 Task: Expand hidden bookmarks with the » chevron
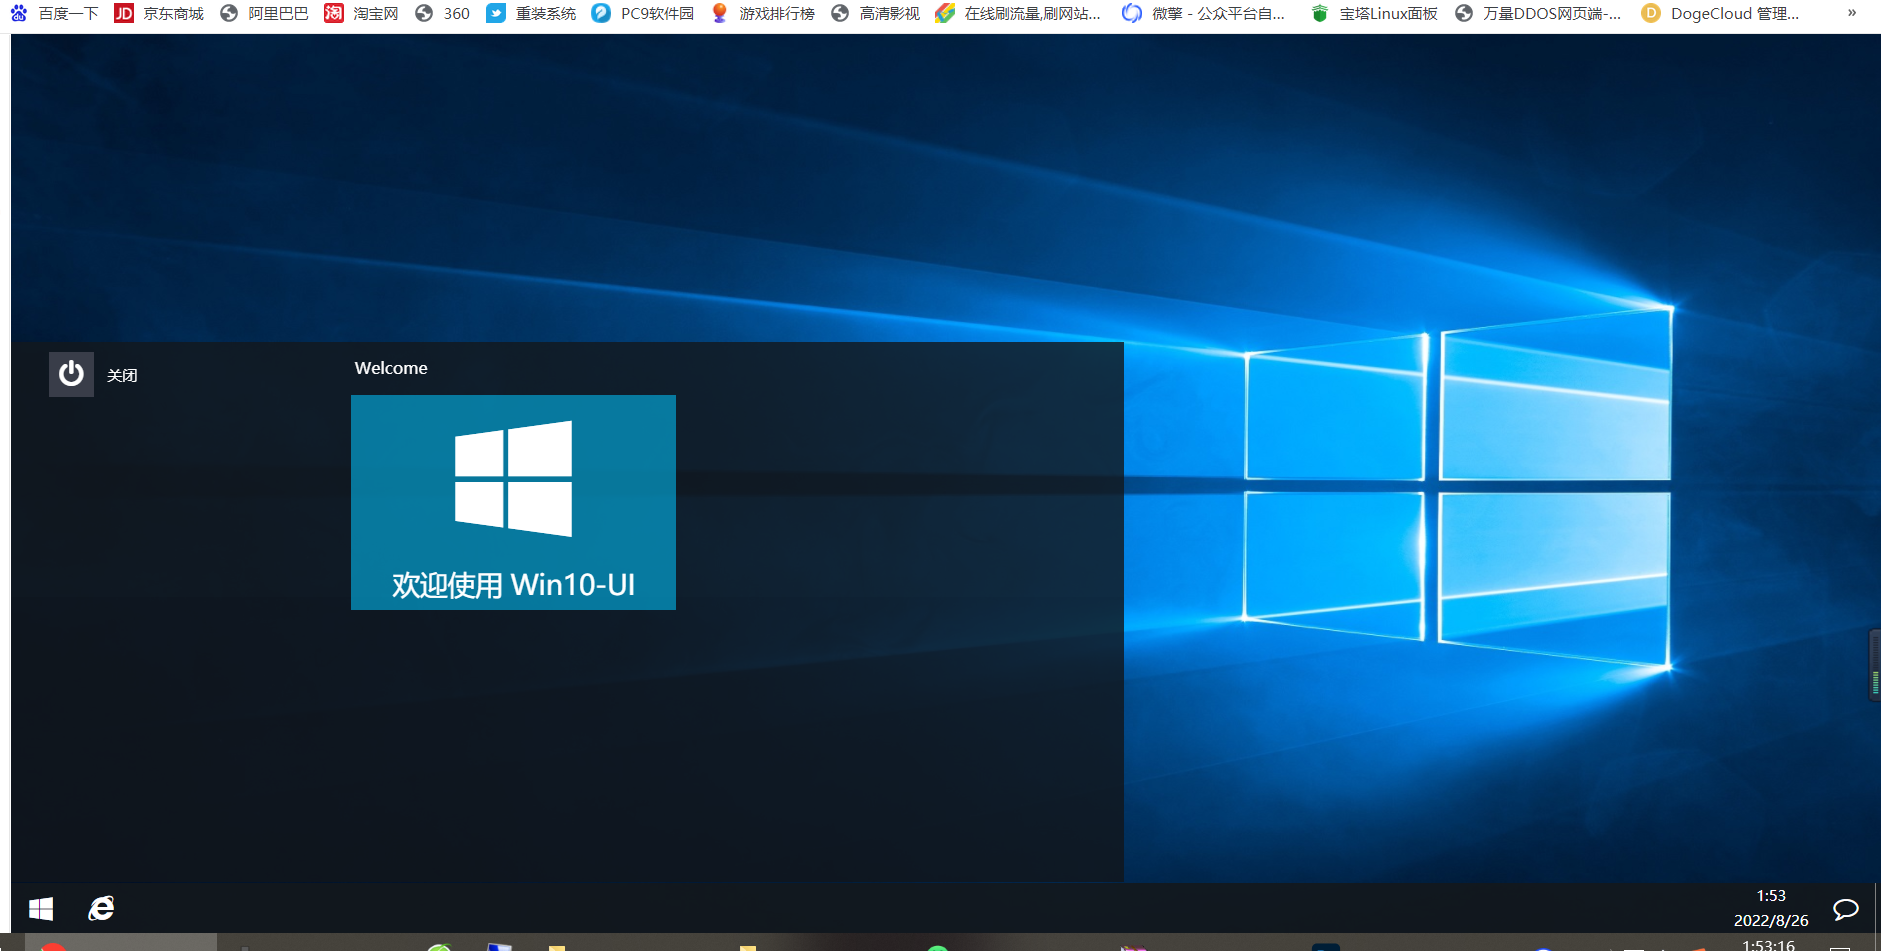click(1852, 13)
